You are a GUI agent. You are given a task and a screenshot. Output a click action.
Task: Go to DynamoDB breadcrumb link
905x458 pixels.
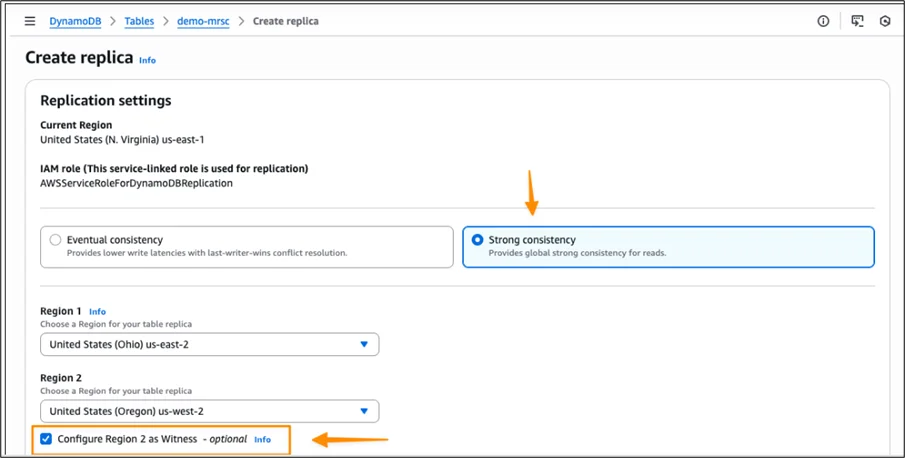pyautogui.click(x=75, y=21)
